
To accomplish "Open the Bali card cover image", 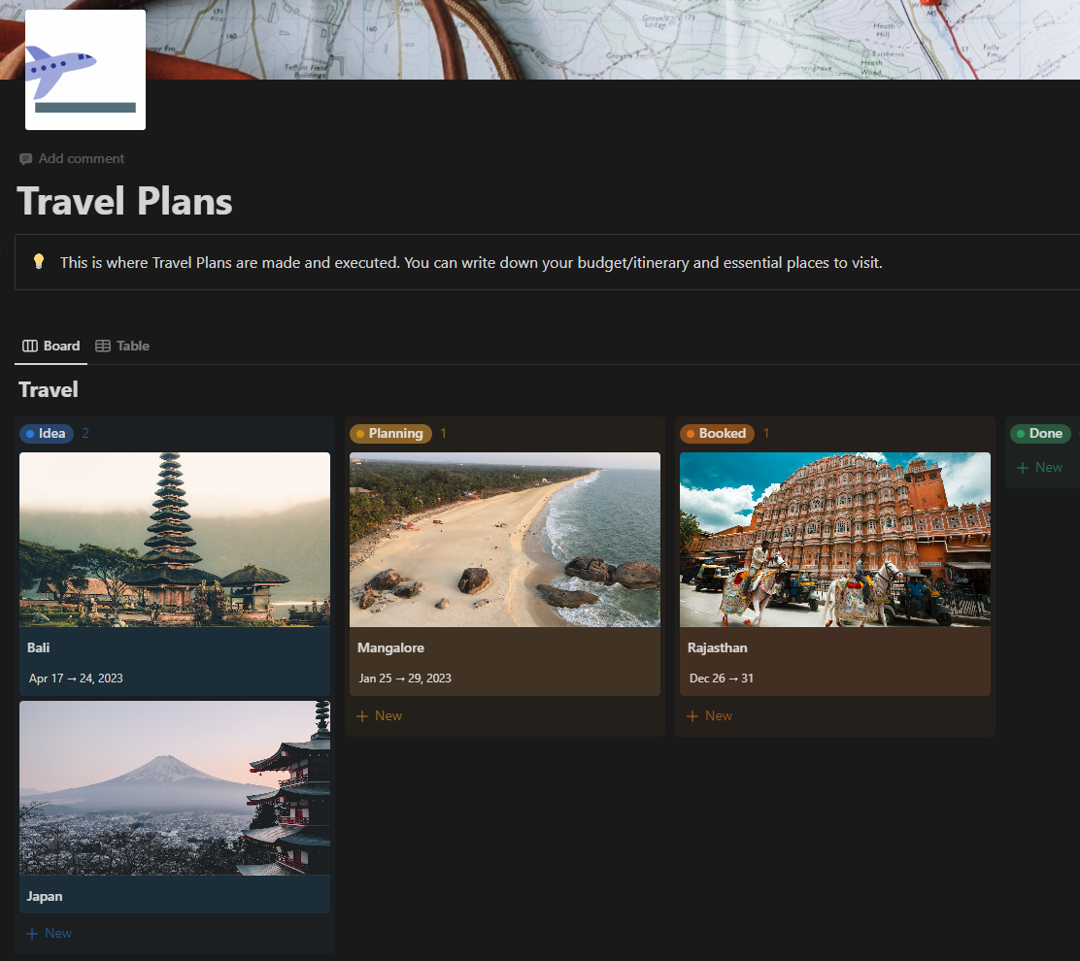I will pyautogui.click(x=175, y=539).
